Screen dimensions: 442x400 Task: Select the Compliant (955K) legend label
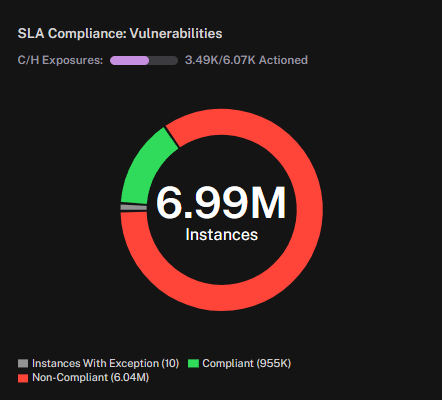247,363
